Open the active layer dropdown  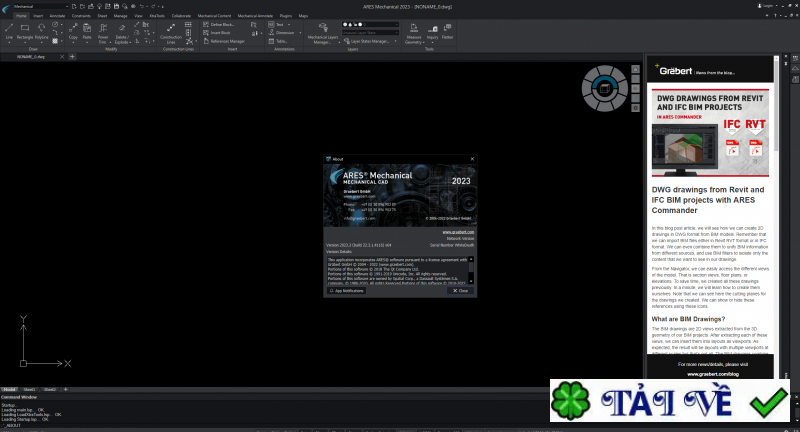click(370, 24)
